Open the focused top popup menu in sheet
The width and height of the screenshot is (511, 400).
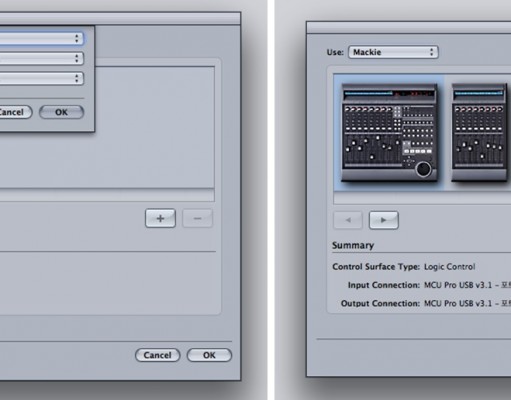41,39
